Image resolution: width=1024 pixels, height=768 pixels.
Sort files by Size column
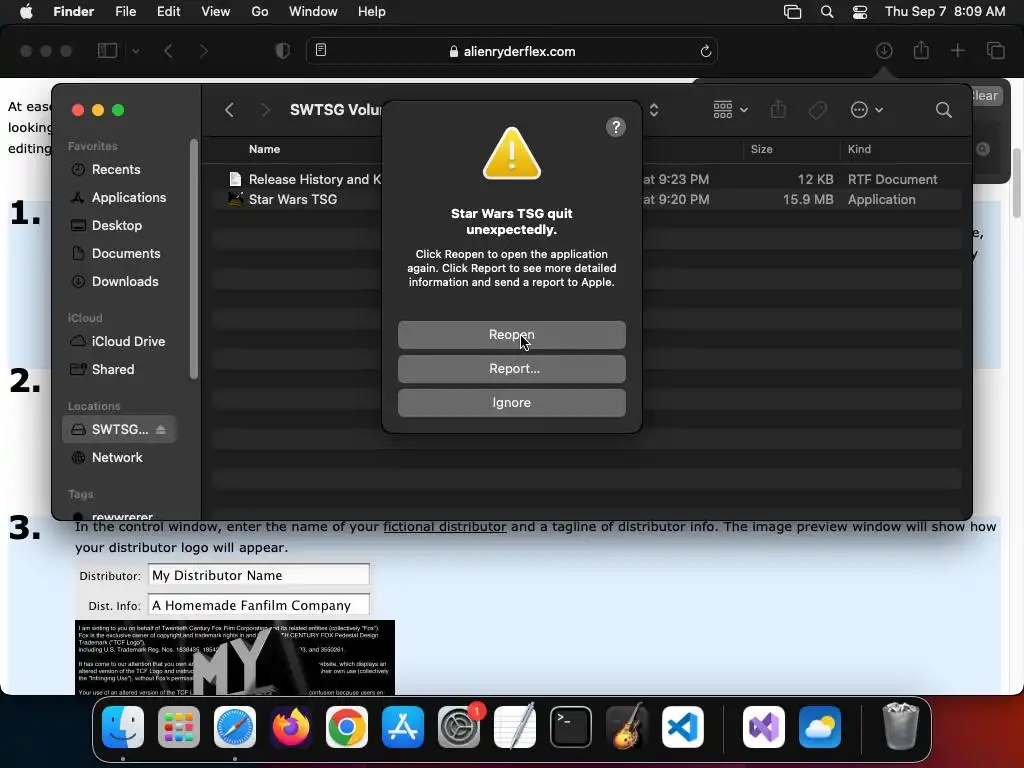tap(761, 149)
